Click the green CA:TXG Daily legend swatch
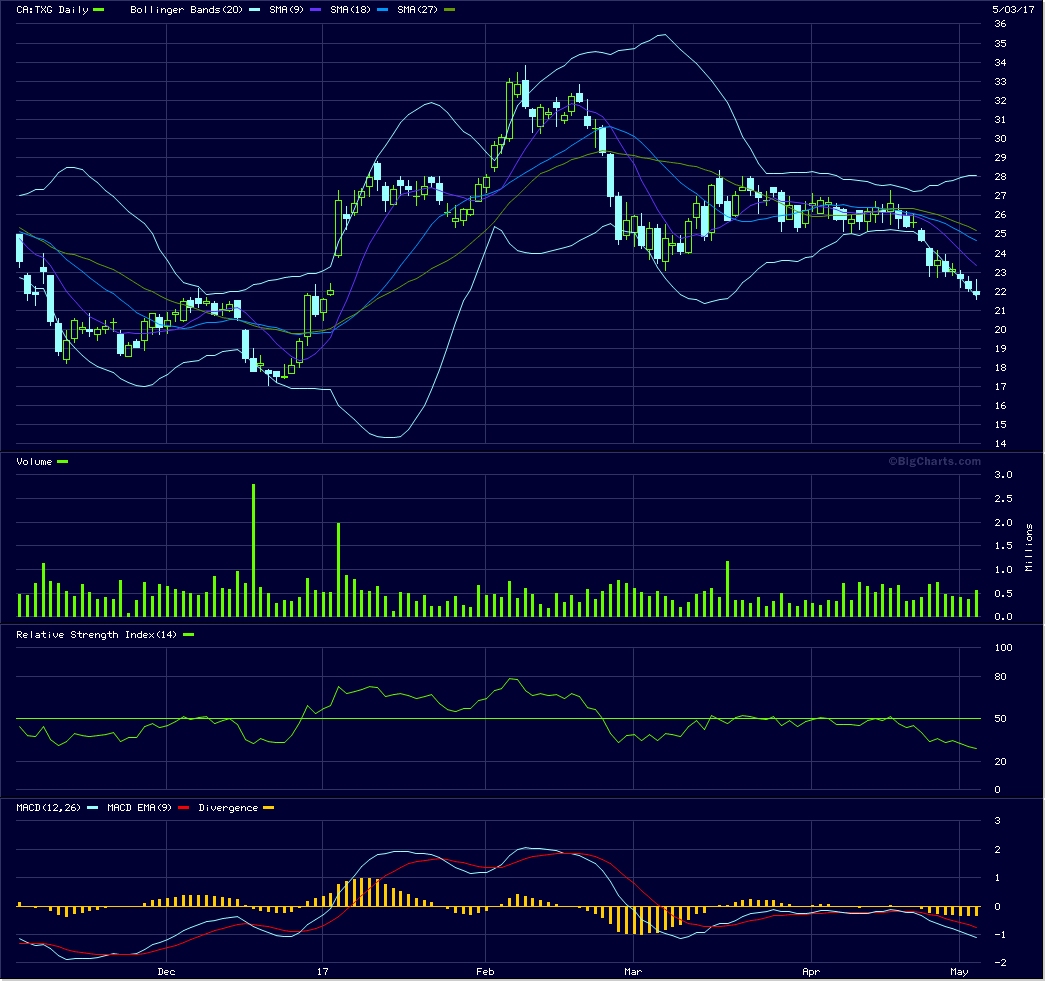The height and width of the screenshot is (981, 1045). click(x=98, y=10)
